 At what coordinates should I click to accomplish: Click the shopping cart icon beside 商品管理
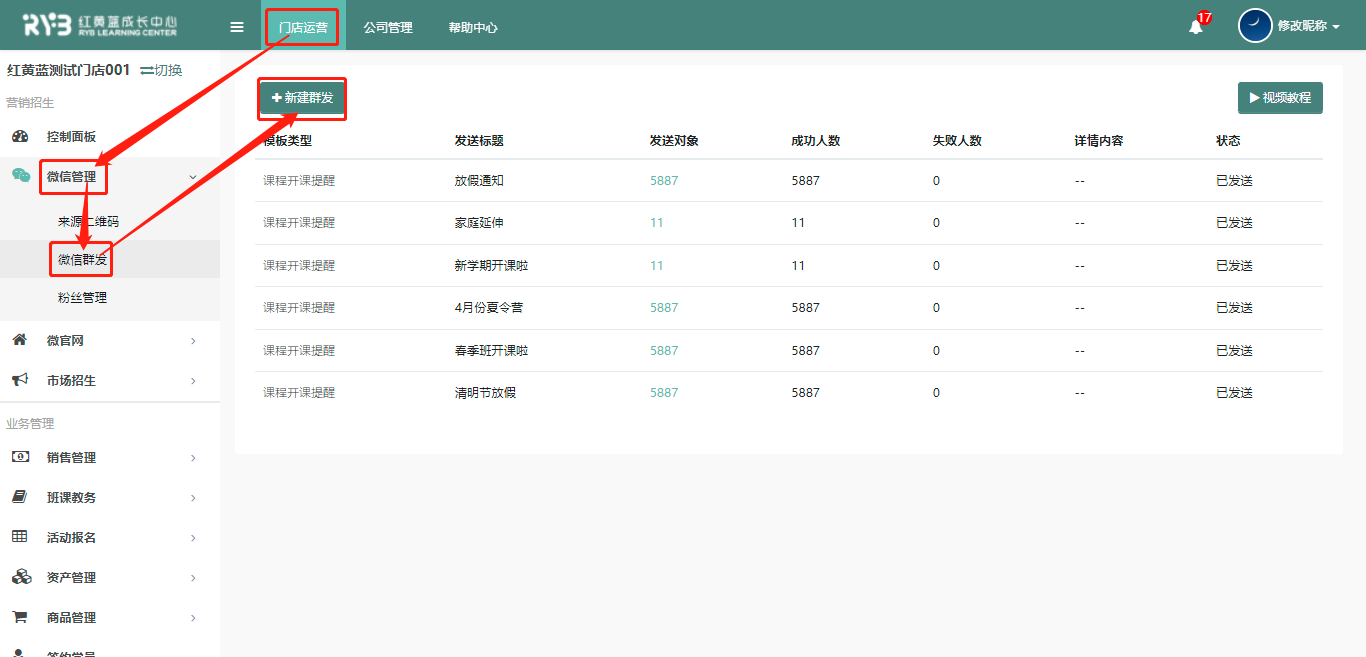(x=19, y=617)
